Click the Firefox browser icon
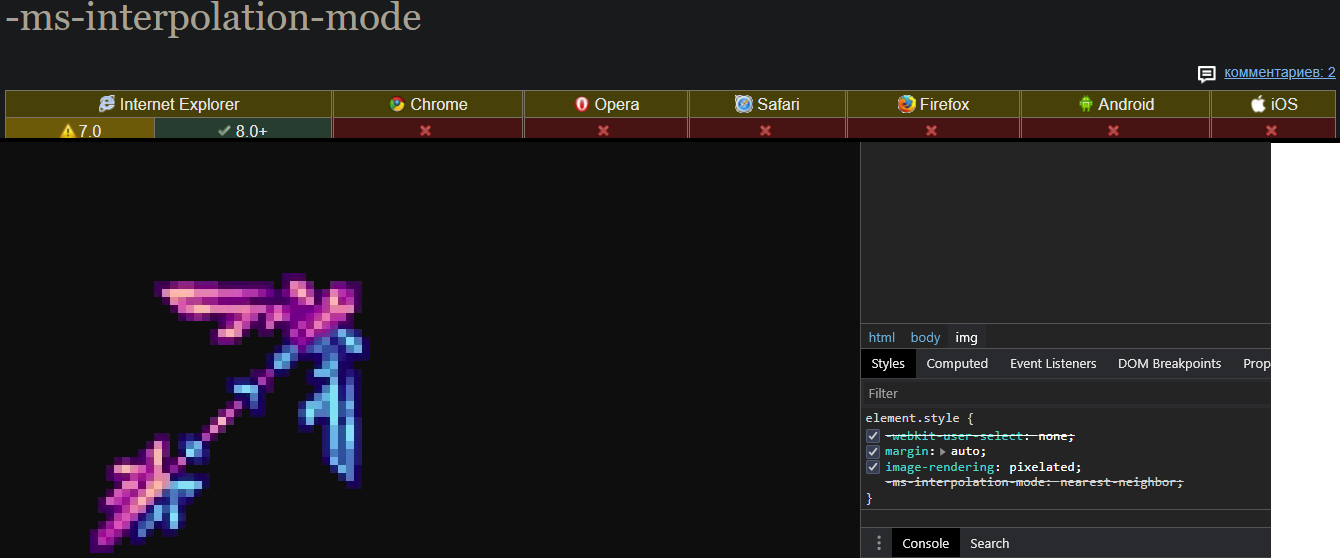Screen dimensions: 1340x558 click(906, 104)
